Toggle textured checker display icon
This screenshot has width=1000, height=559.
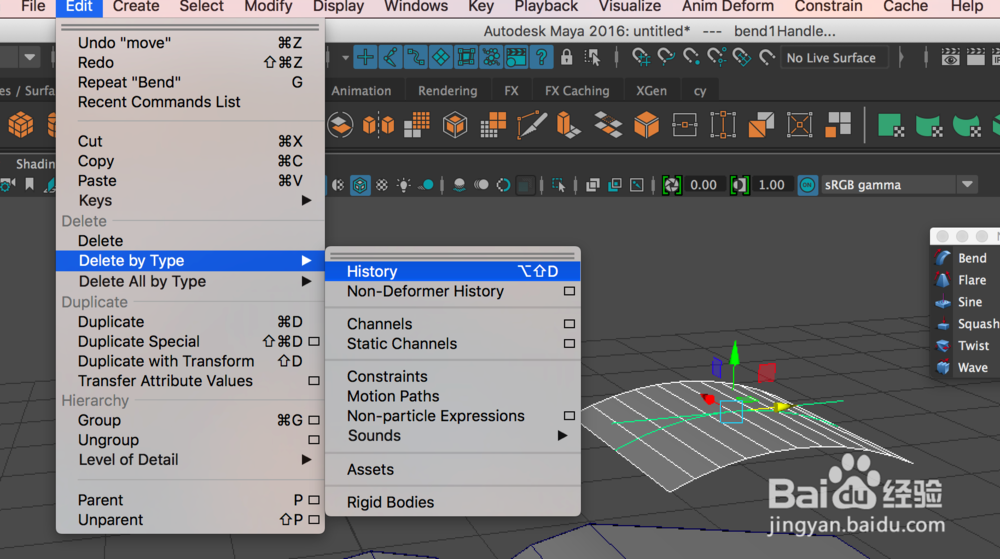(381, 185)
